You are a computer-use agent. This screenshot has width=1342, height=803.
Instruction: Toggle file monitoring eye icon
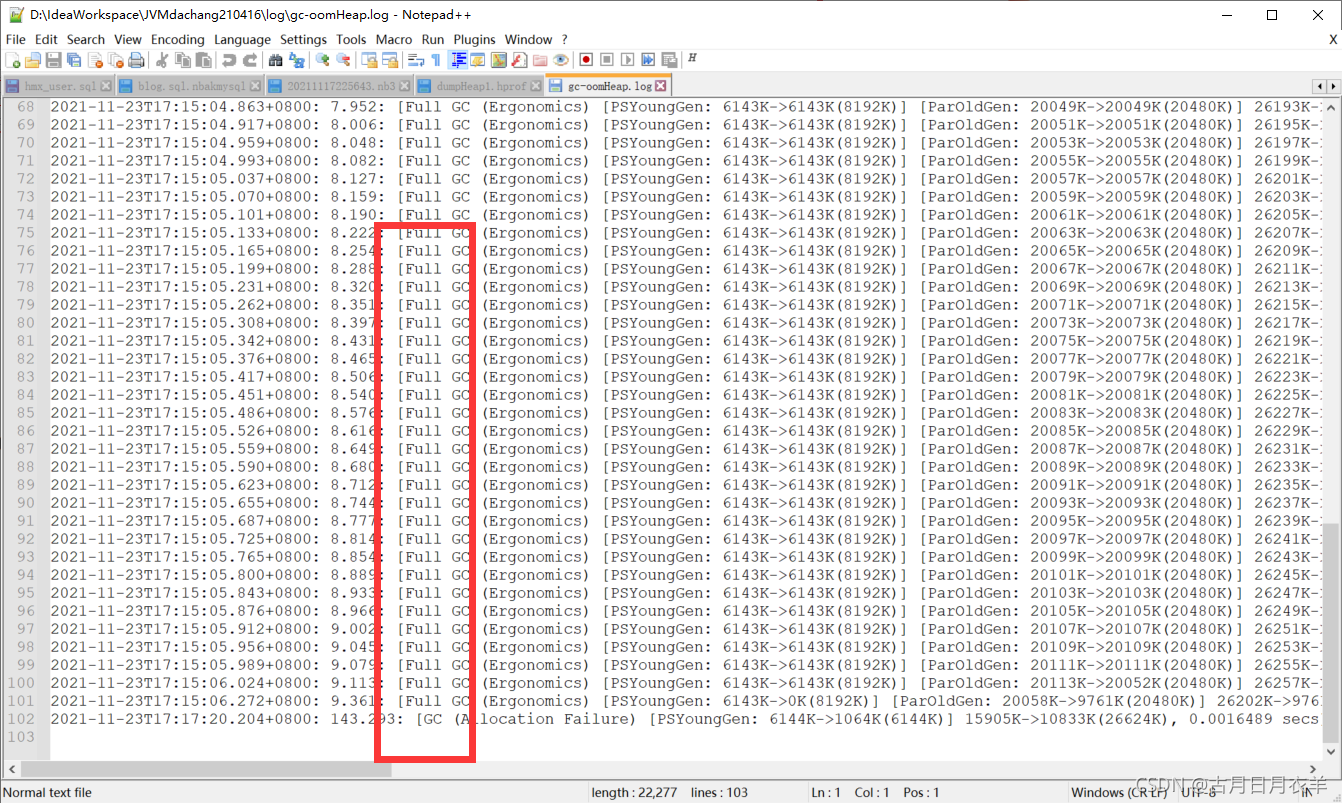(560, 60)
